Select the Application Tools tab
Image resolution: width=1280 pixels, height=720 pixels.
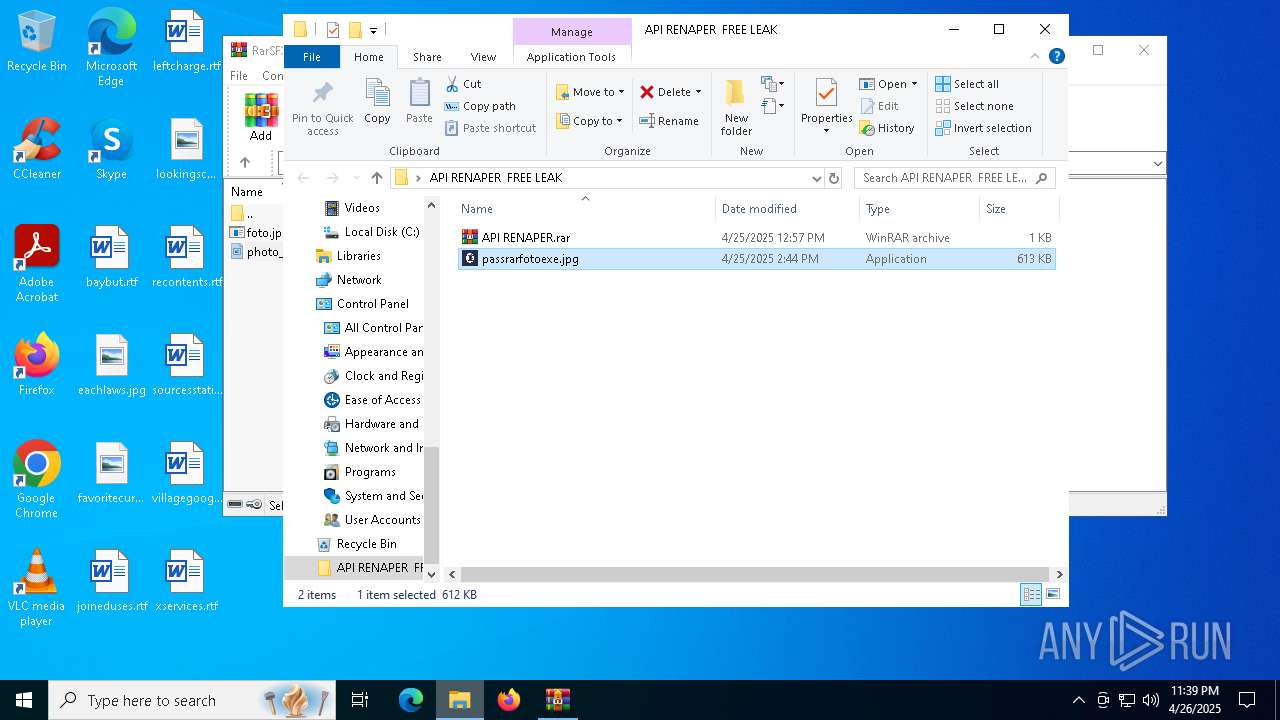pos(571,57)
